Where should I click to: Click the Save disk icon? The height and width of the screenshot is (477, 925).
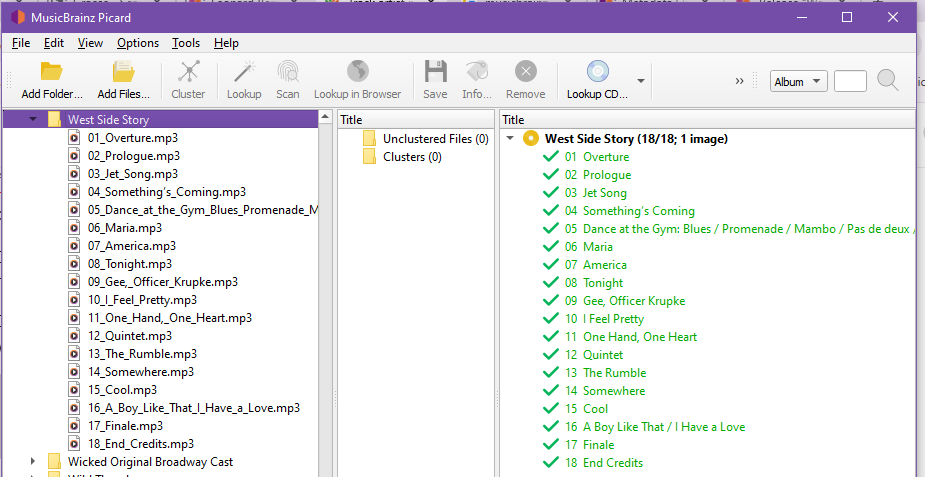pyautogui.click(x=435, y=72)
